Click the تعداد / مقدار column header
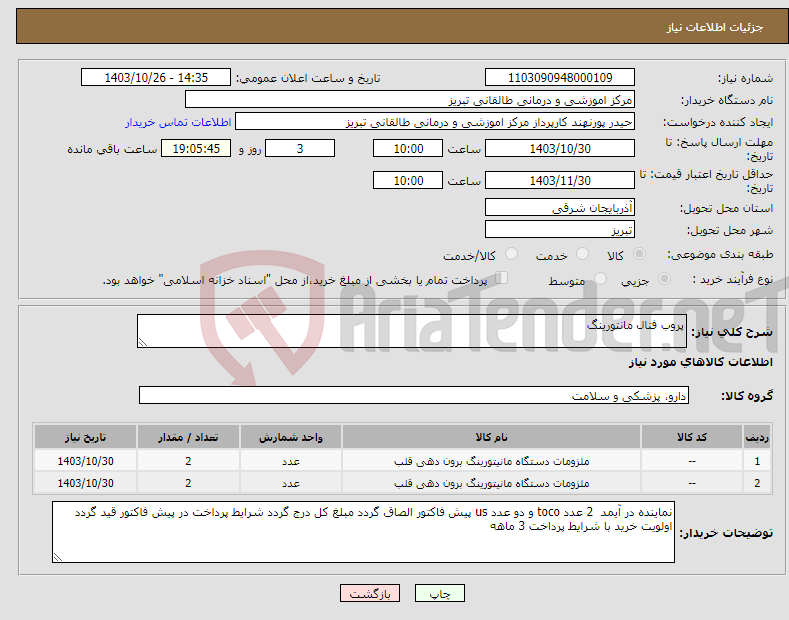Viewport: 789px width, 620px height. (x=188, y=437)
